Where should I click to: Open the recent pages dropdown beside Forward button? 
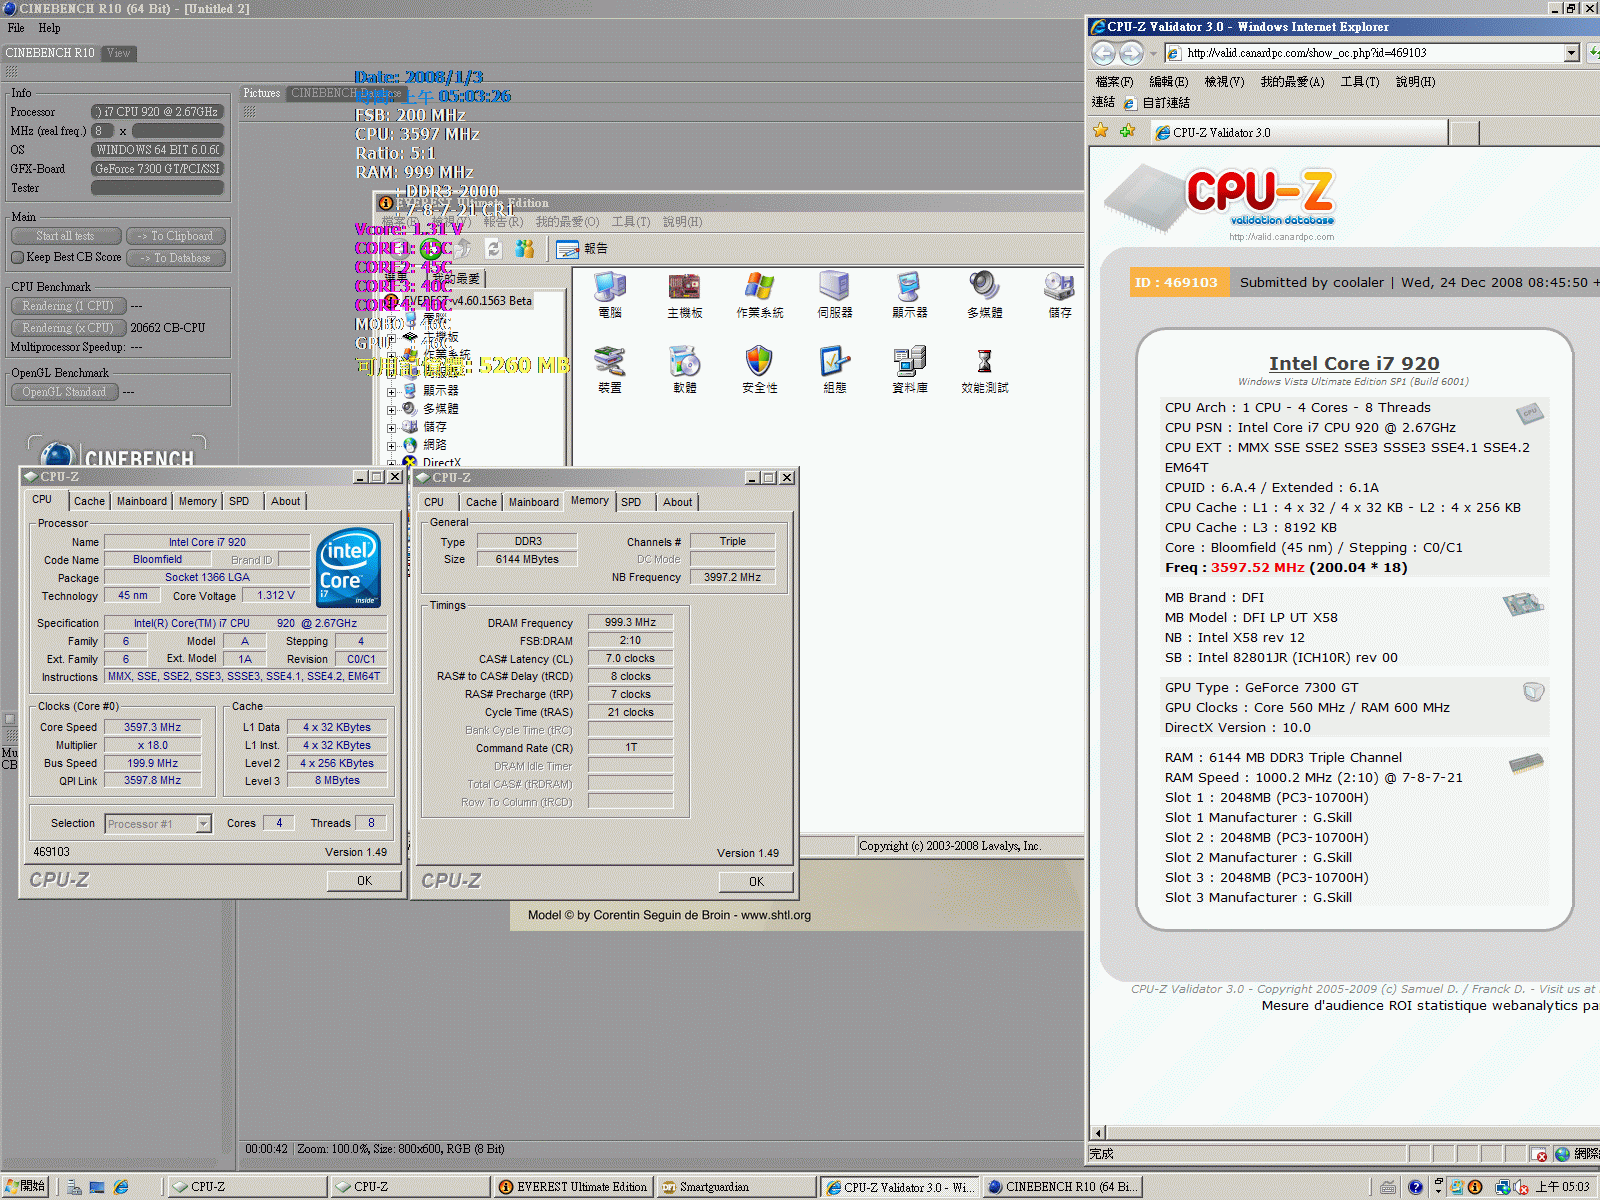(1153, 53)
